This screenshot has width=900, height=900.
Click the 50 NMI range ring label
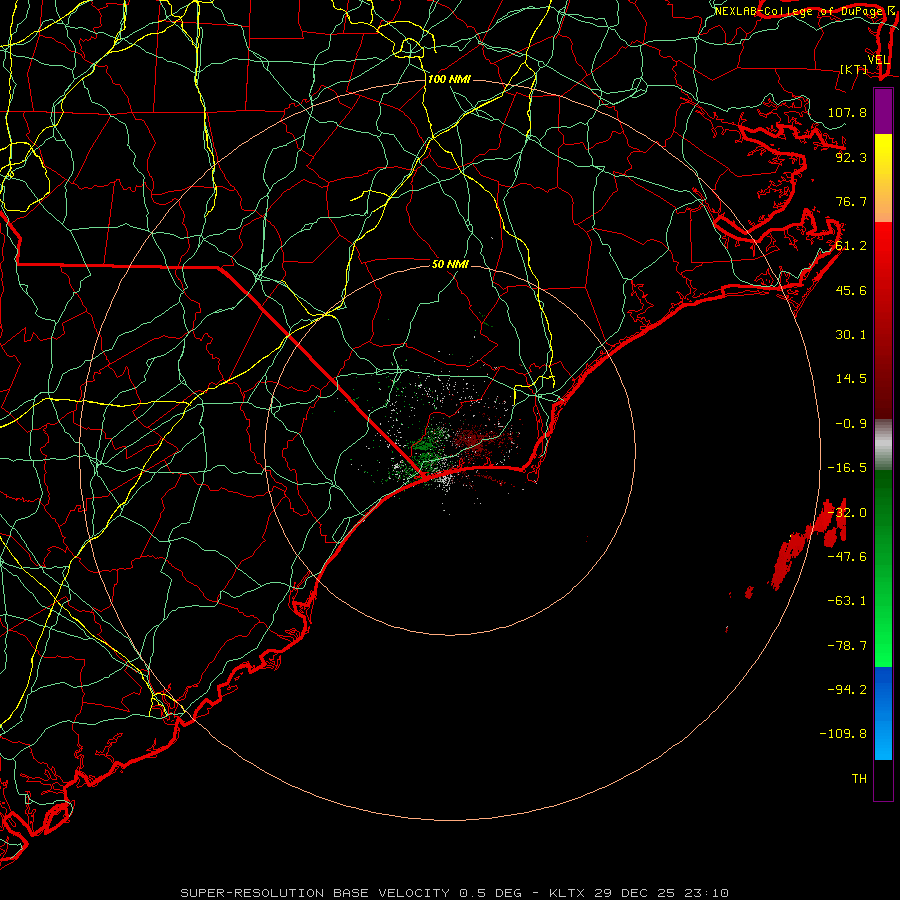point(450,264)
